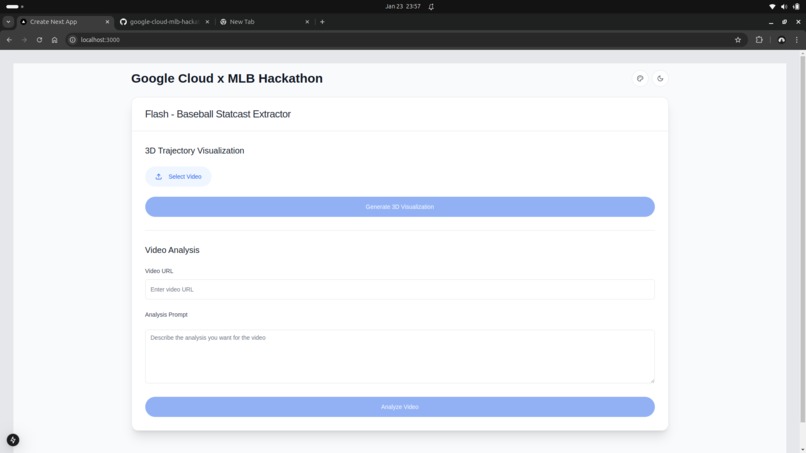The height and width of the screenshot is (453, 806).
Task: Go forward in browser history
Action: click(24, 40)
